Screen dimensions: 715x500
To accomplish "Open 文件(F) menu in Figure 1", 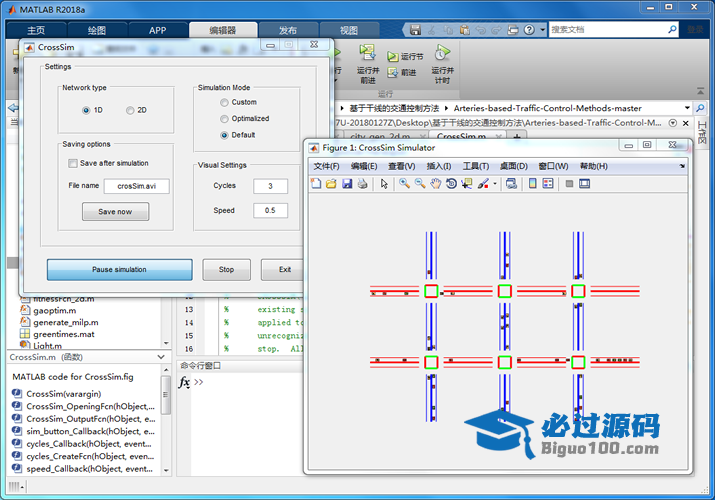I will [x=326, y=166].
